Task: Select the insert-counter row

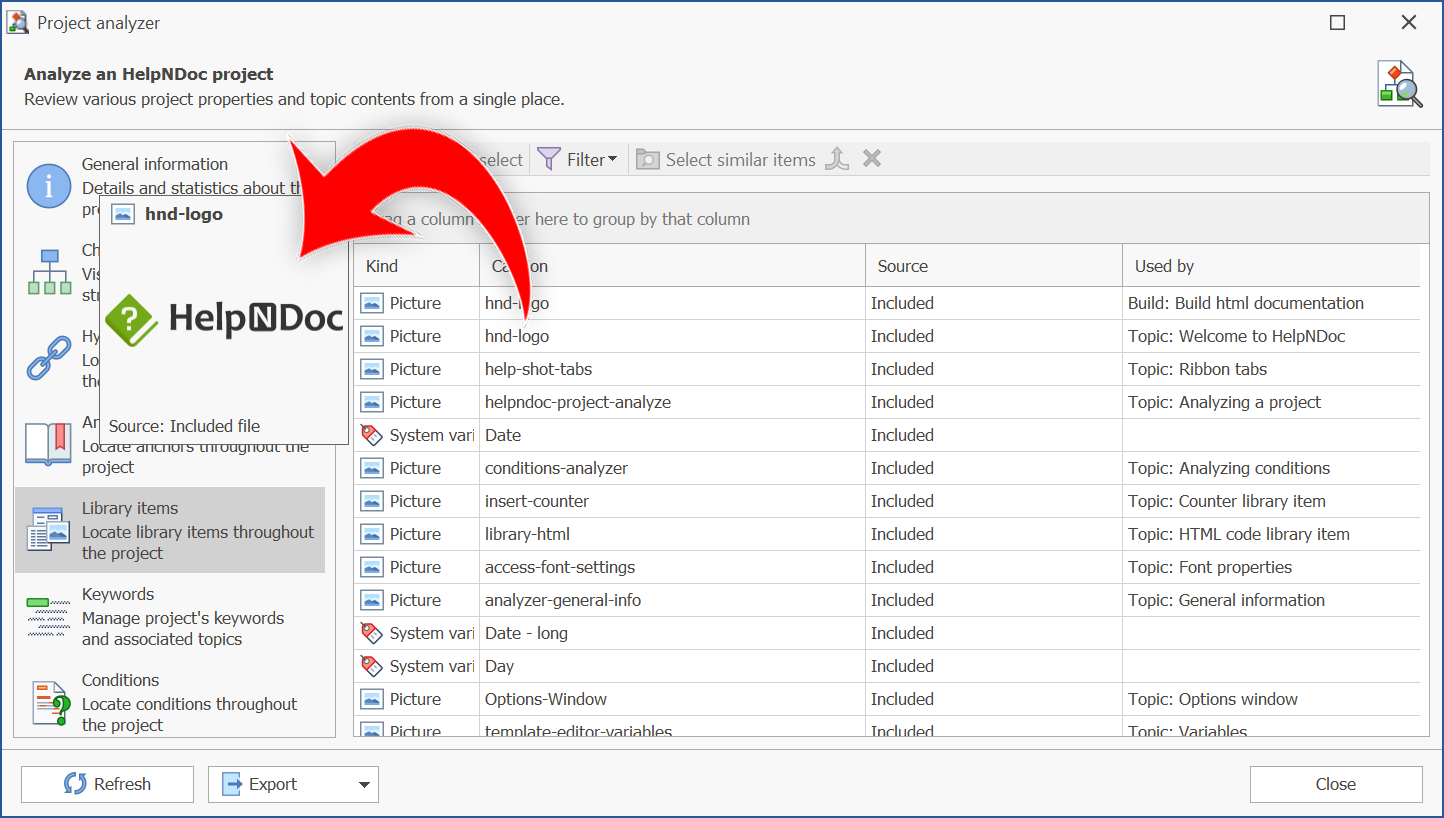Action: pos(887,501)
